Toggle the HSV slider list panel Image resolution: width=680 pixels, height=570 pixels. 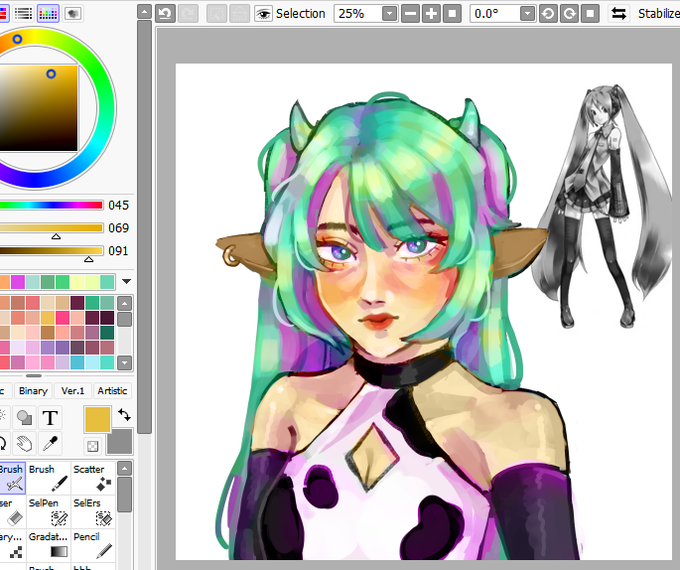[x=23, y=14]
